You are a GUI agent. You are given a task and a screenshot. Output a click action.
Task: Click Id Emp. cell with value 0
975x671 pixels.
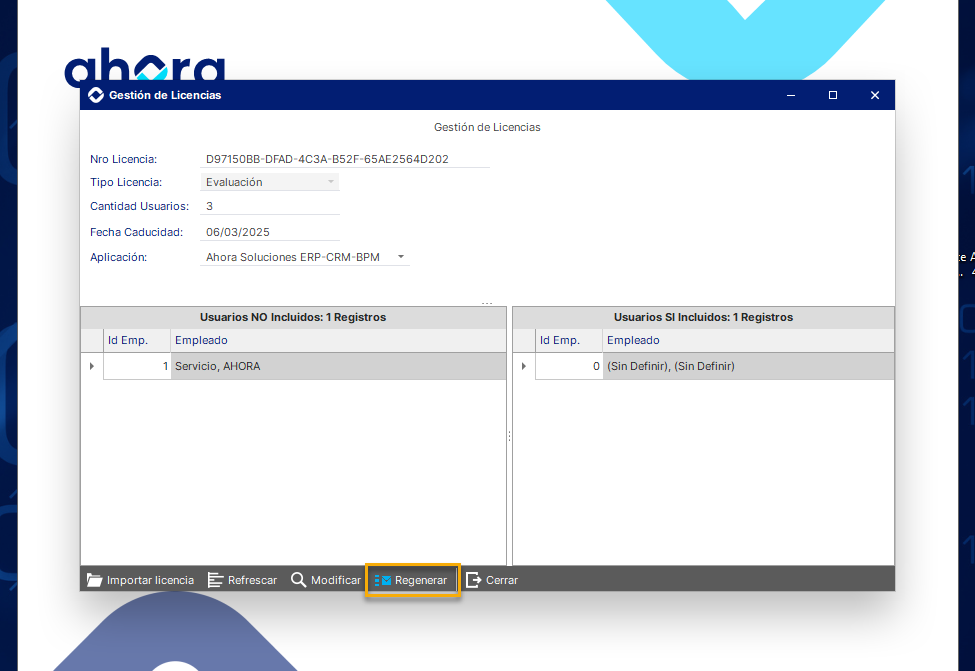569,366
